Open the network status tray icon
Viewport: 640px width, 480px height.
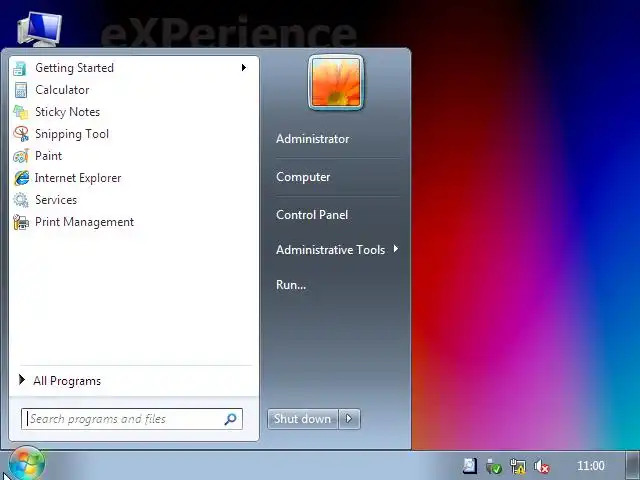tap(518, 466)
